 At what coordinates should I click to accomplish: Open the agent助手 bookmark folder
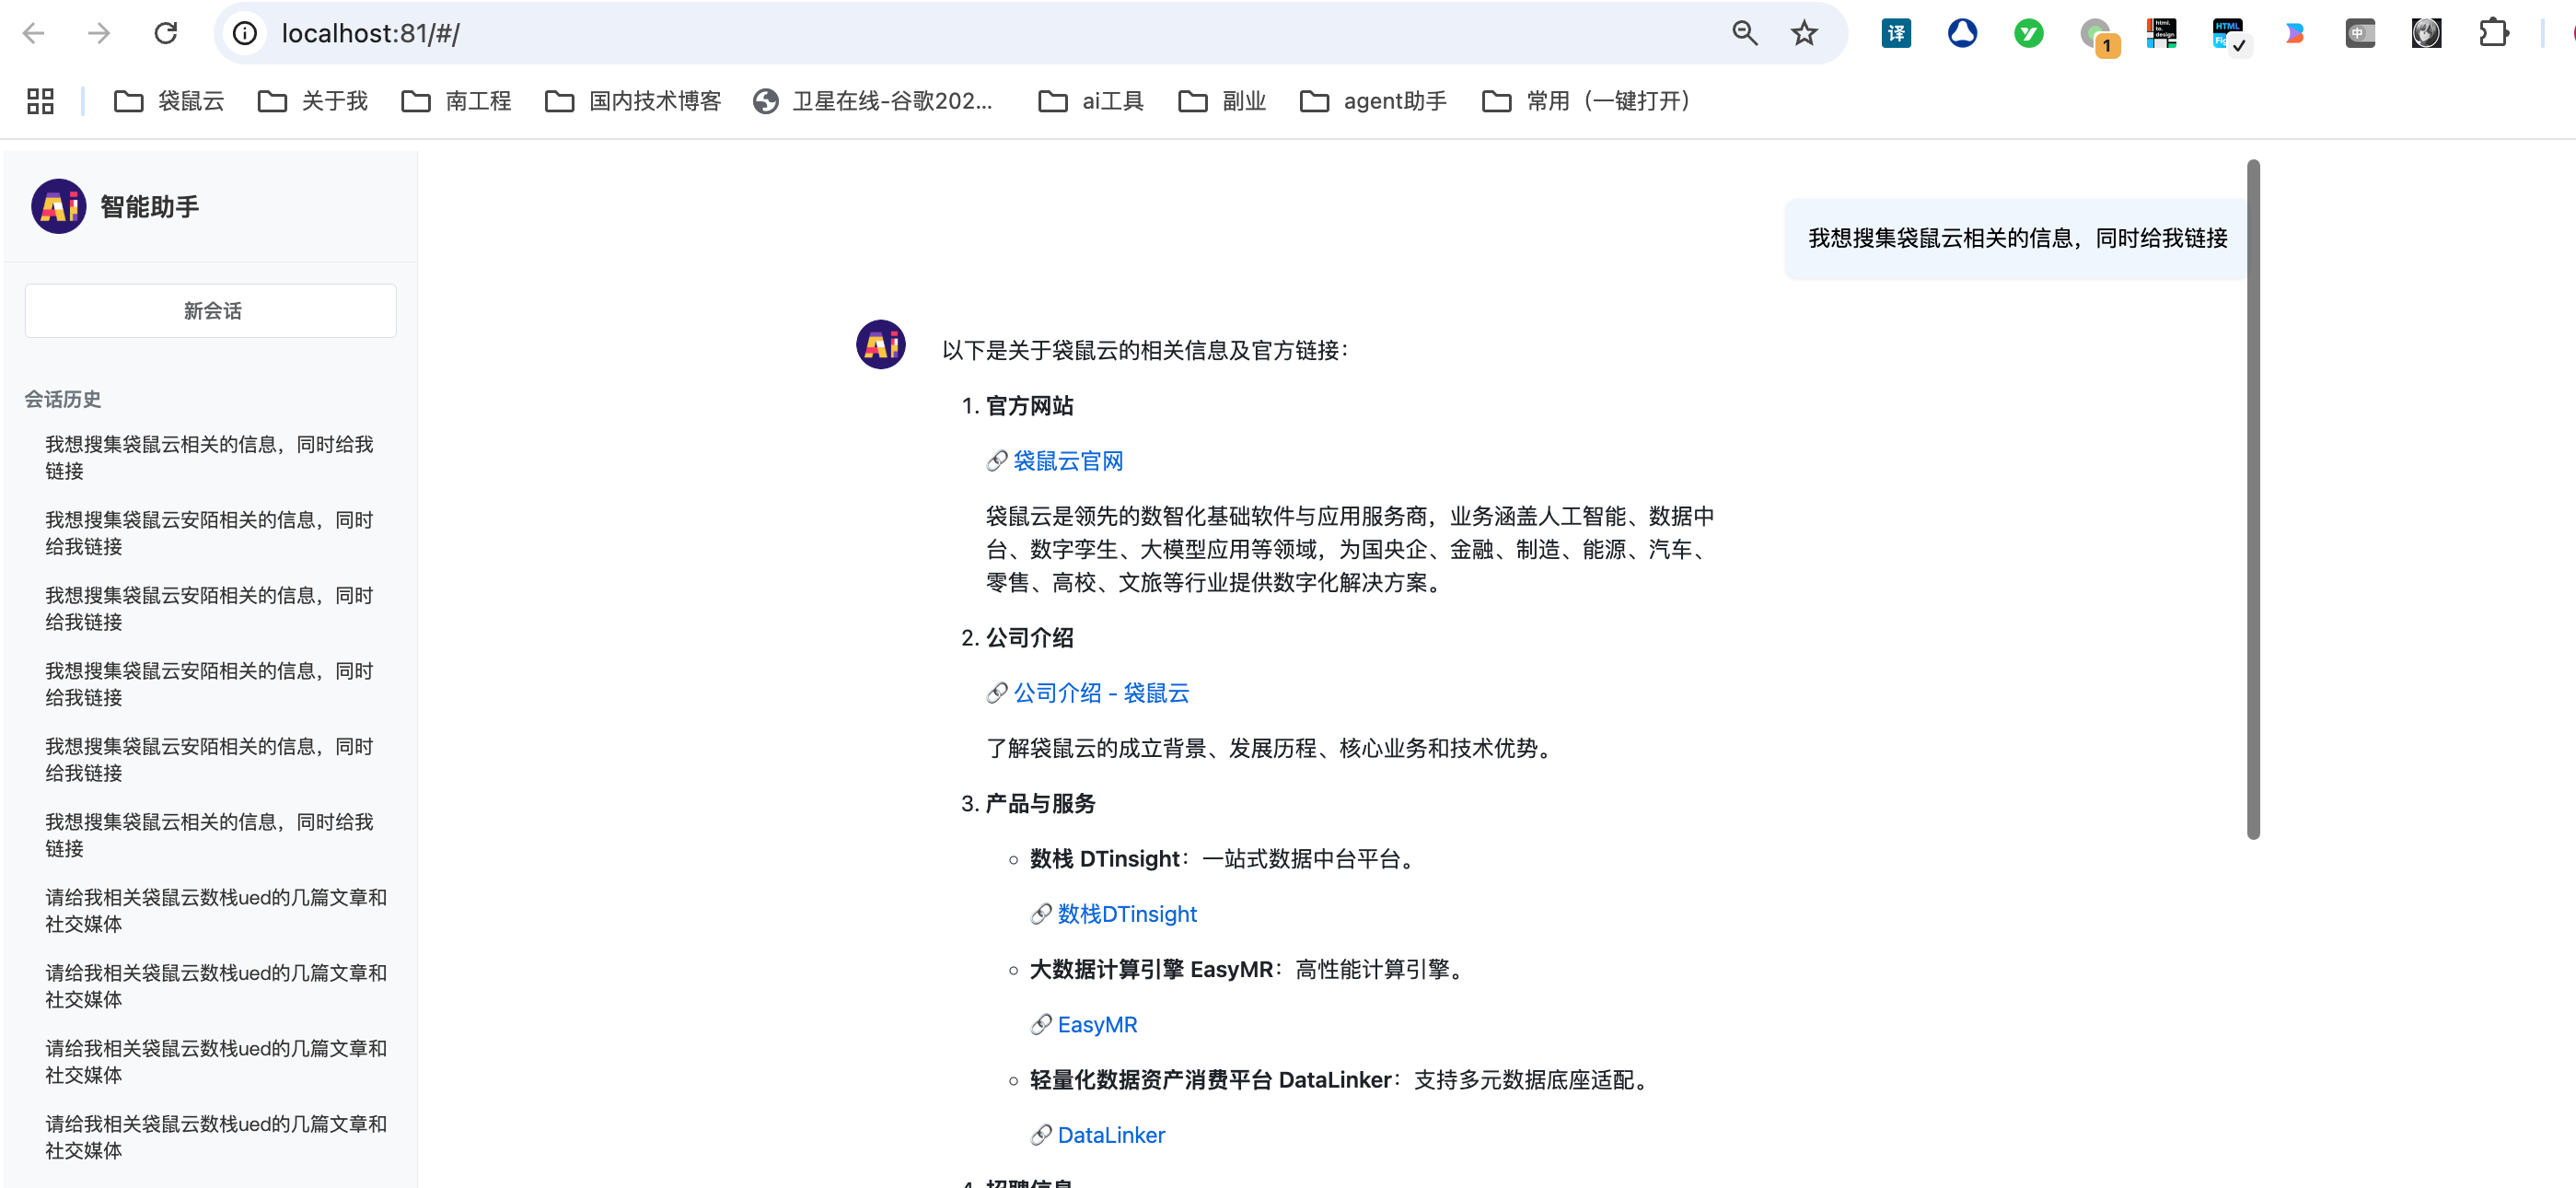(x=1373, y=101)
